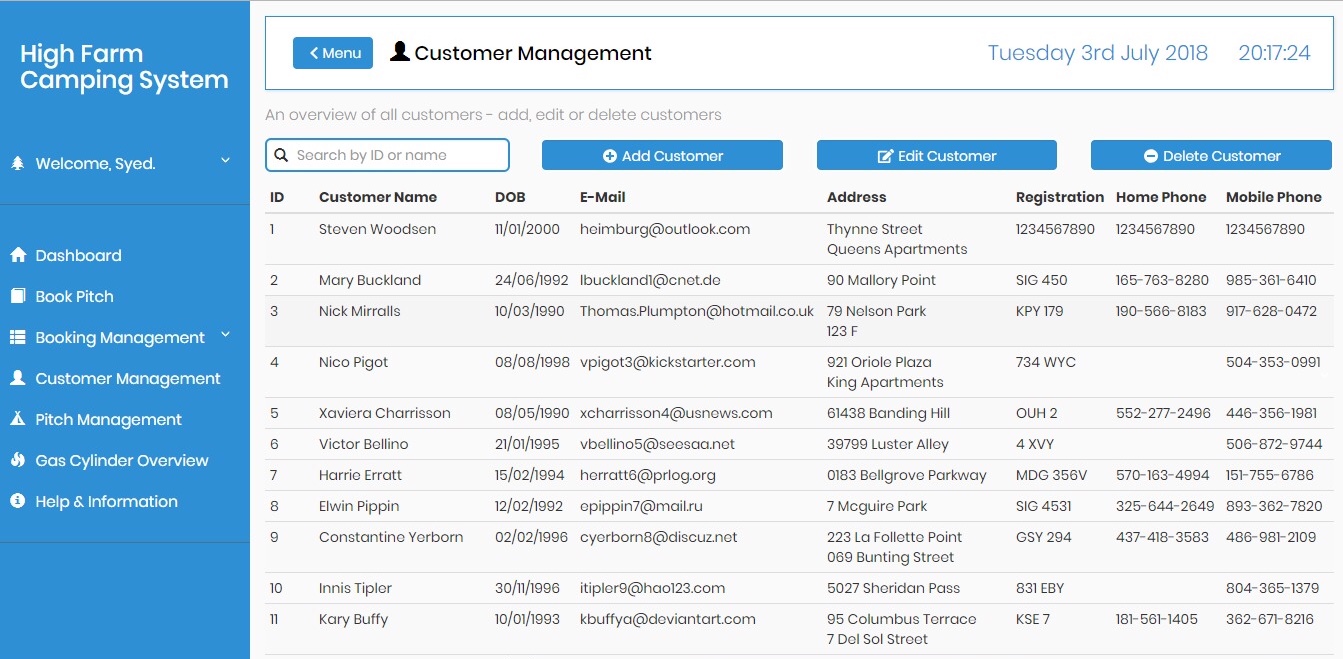This screenshot has height=659, width=1343.
Task: Click the Delete Customer button
Action: pos(1211,155)
